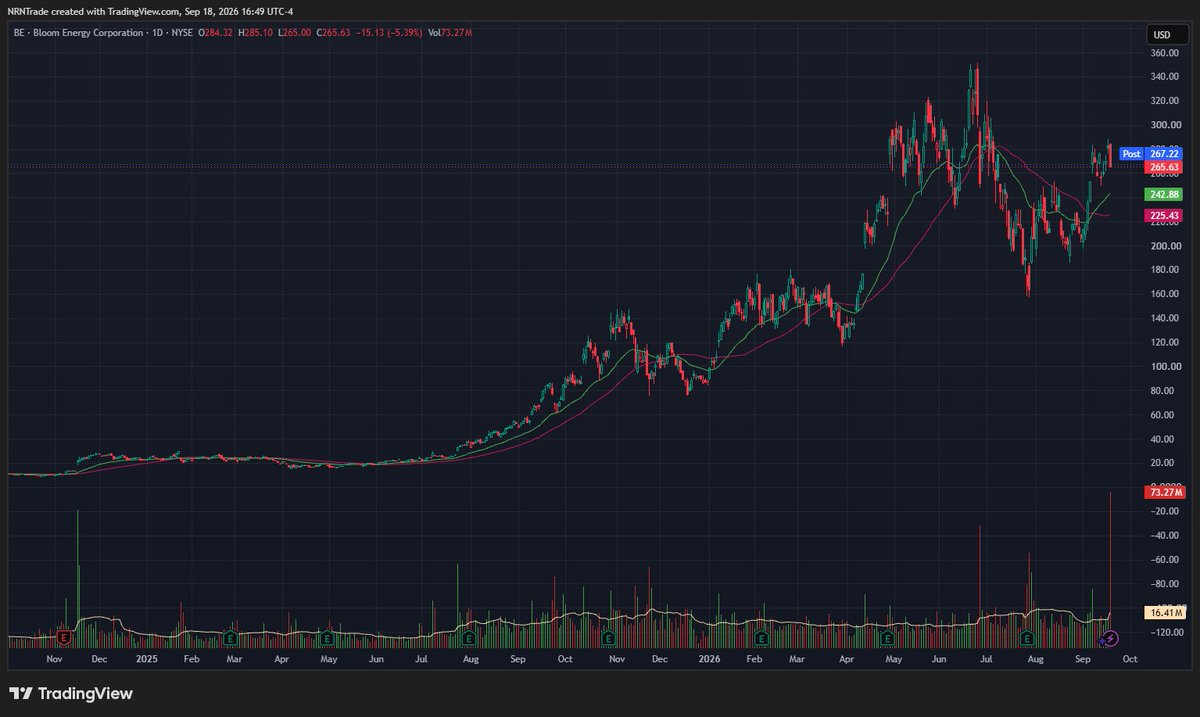The height and width of the screenshot is (717, 1200).
Task: Click the O284.32 open value
Action: 214,33
